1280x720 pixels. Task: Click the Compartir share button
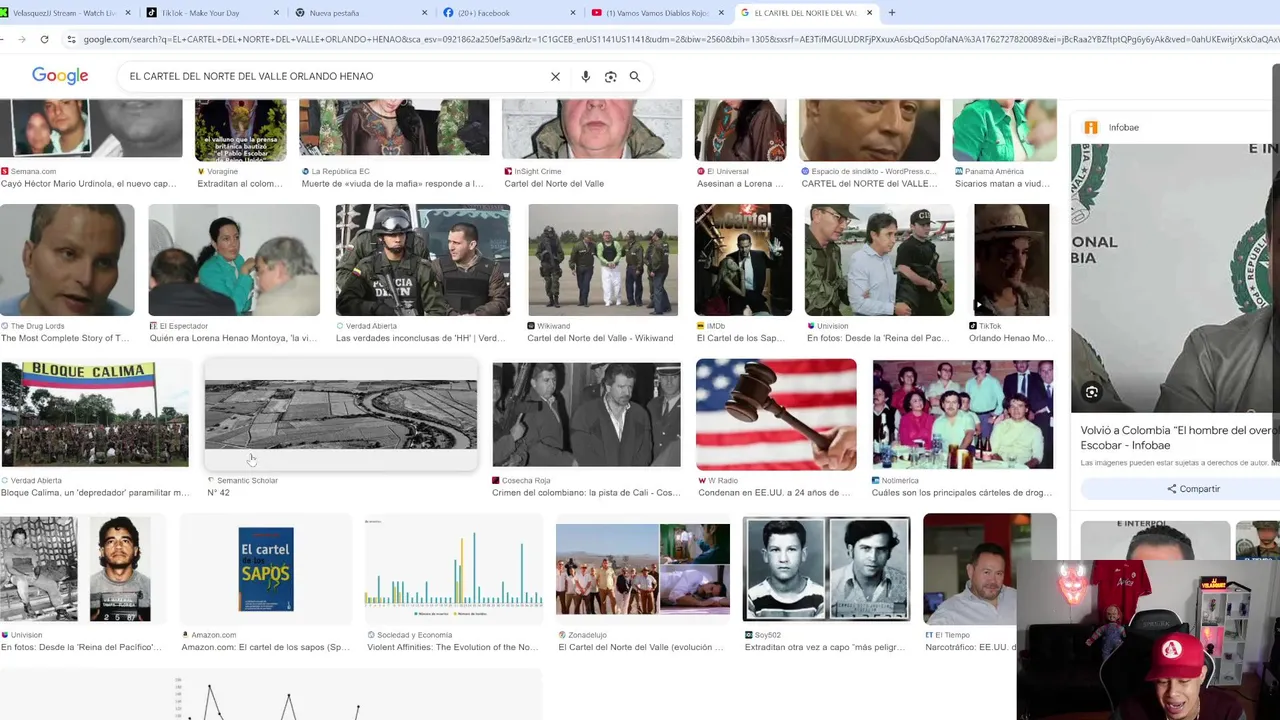[x=1193, y=489]
